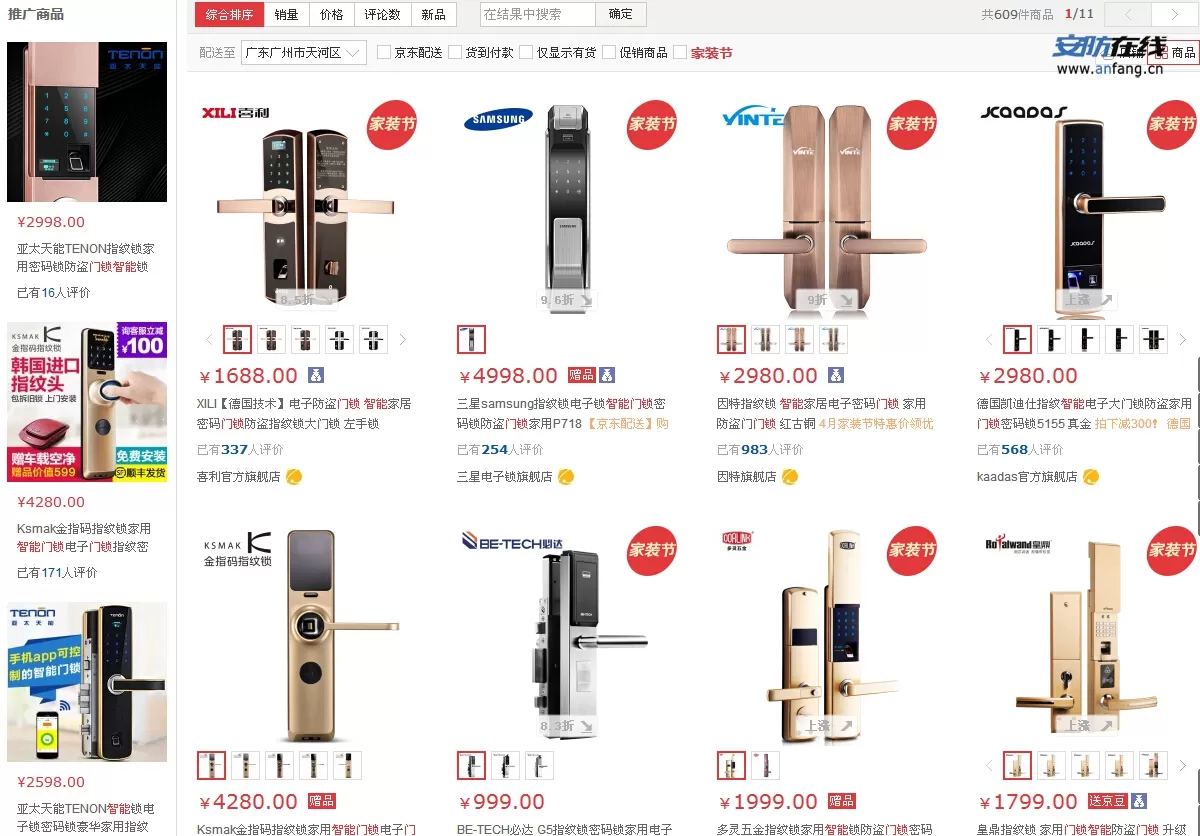Click the previous page arrow at top right

[1130, 14]
